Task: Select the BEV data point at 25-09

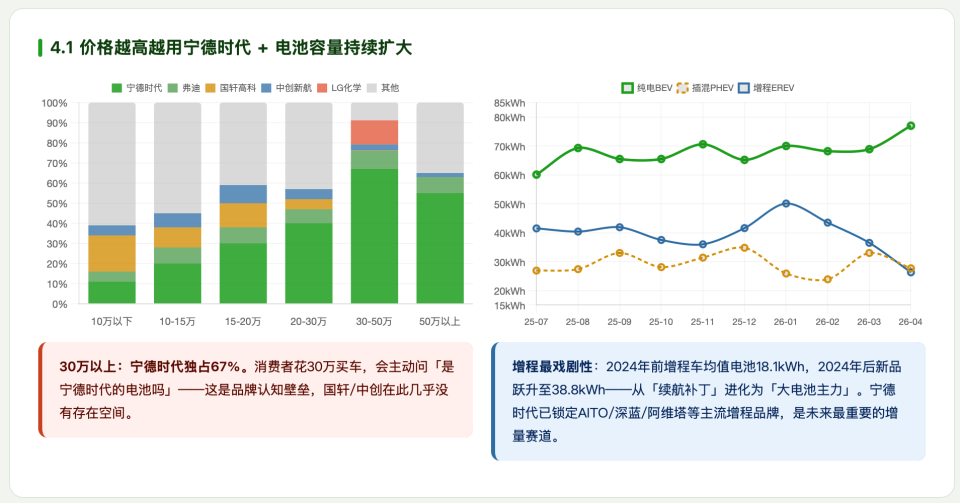Action: (x=620, y=159)
